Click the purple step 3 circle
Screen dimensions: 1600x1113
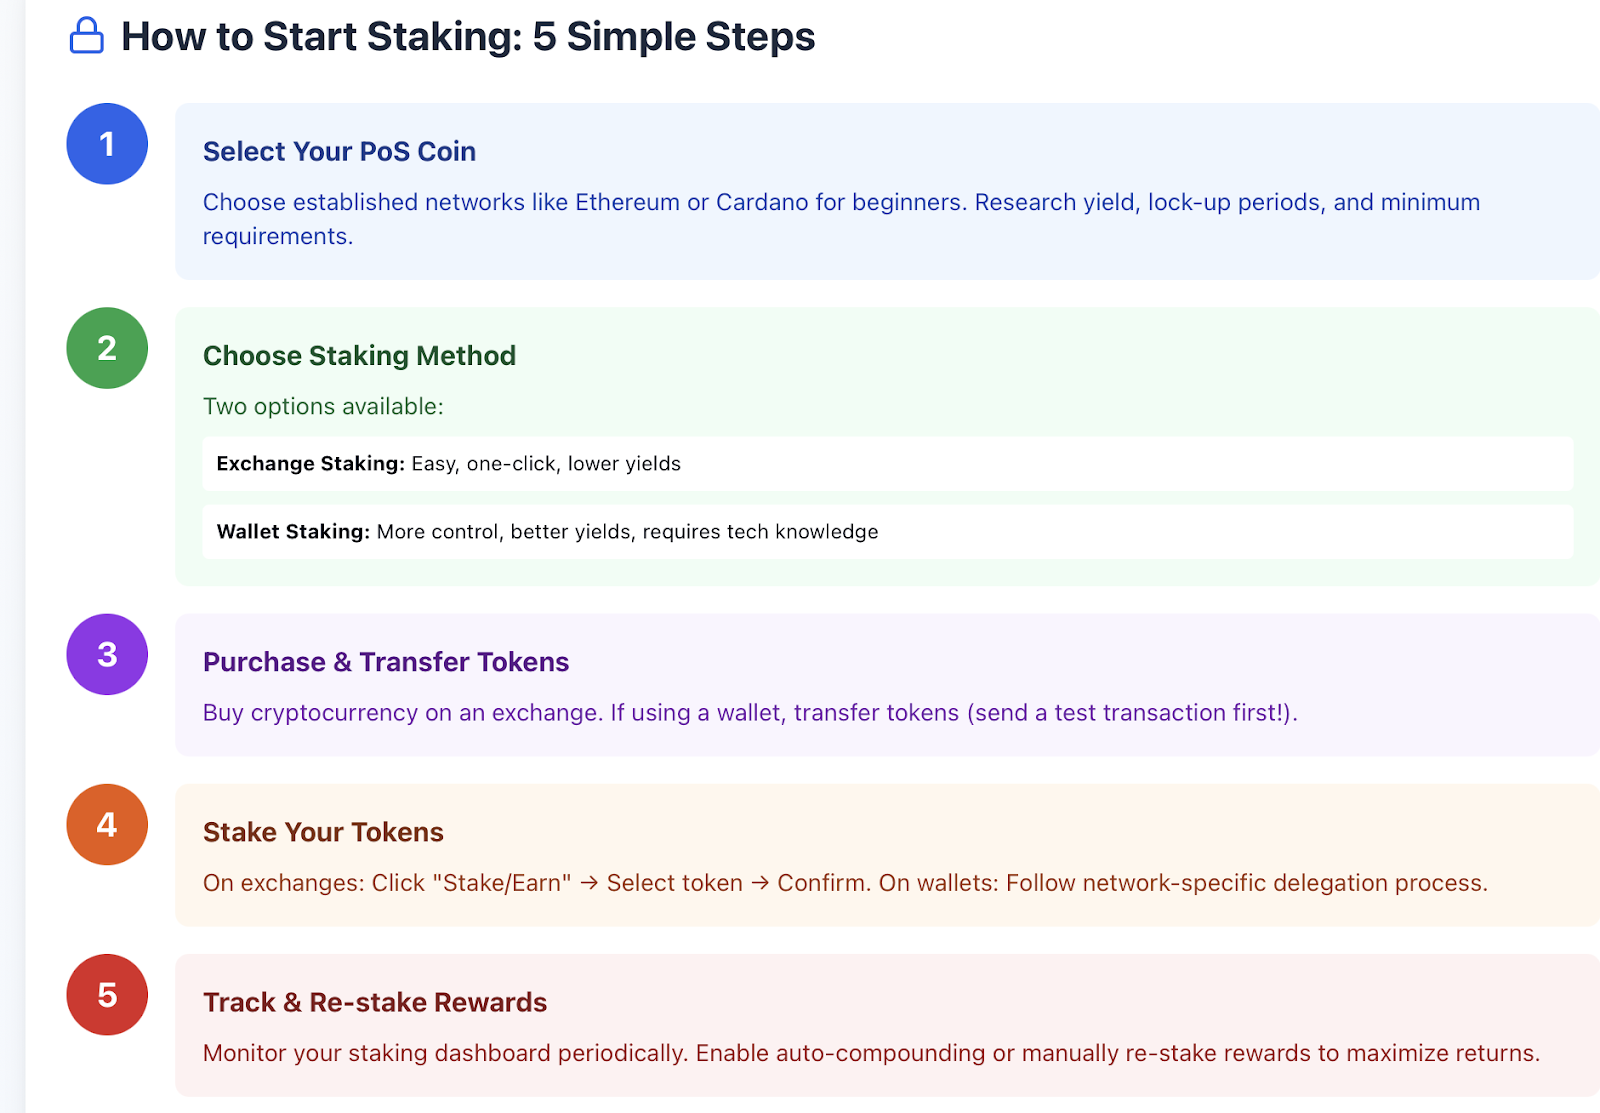click(107, 654)
